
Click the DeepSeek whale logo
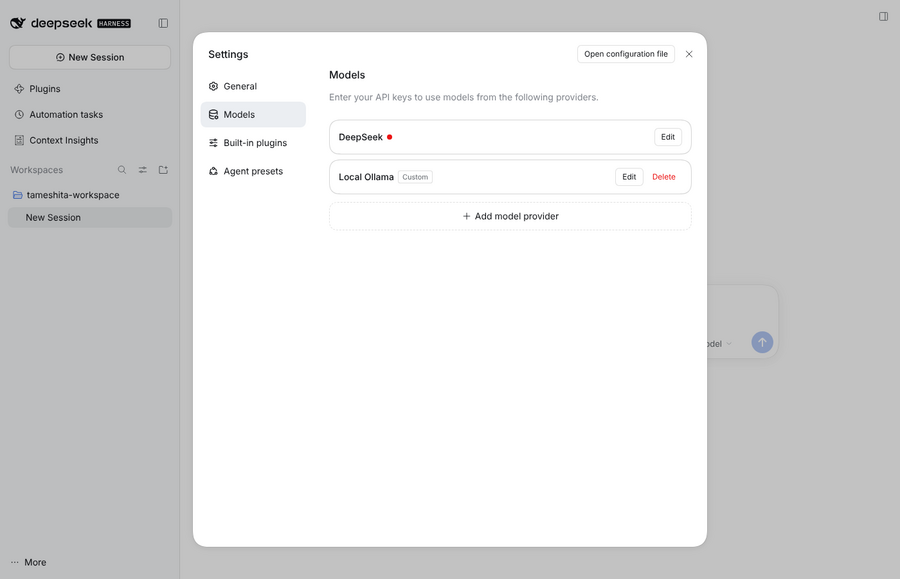click(x=18, y=23)
